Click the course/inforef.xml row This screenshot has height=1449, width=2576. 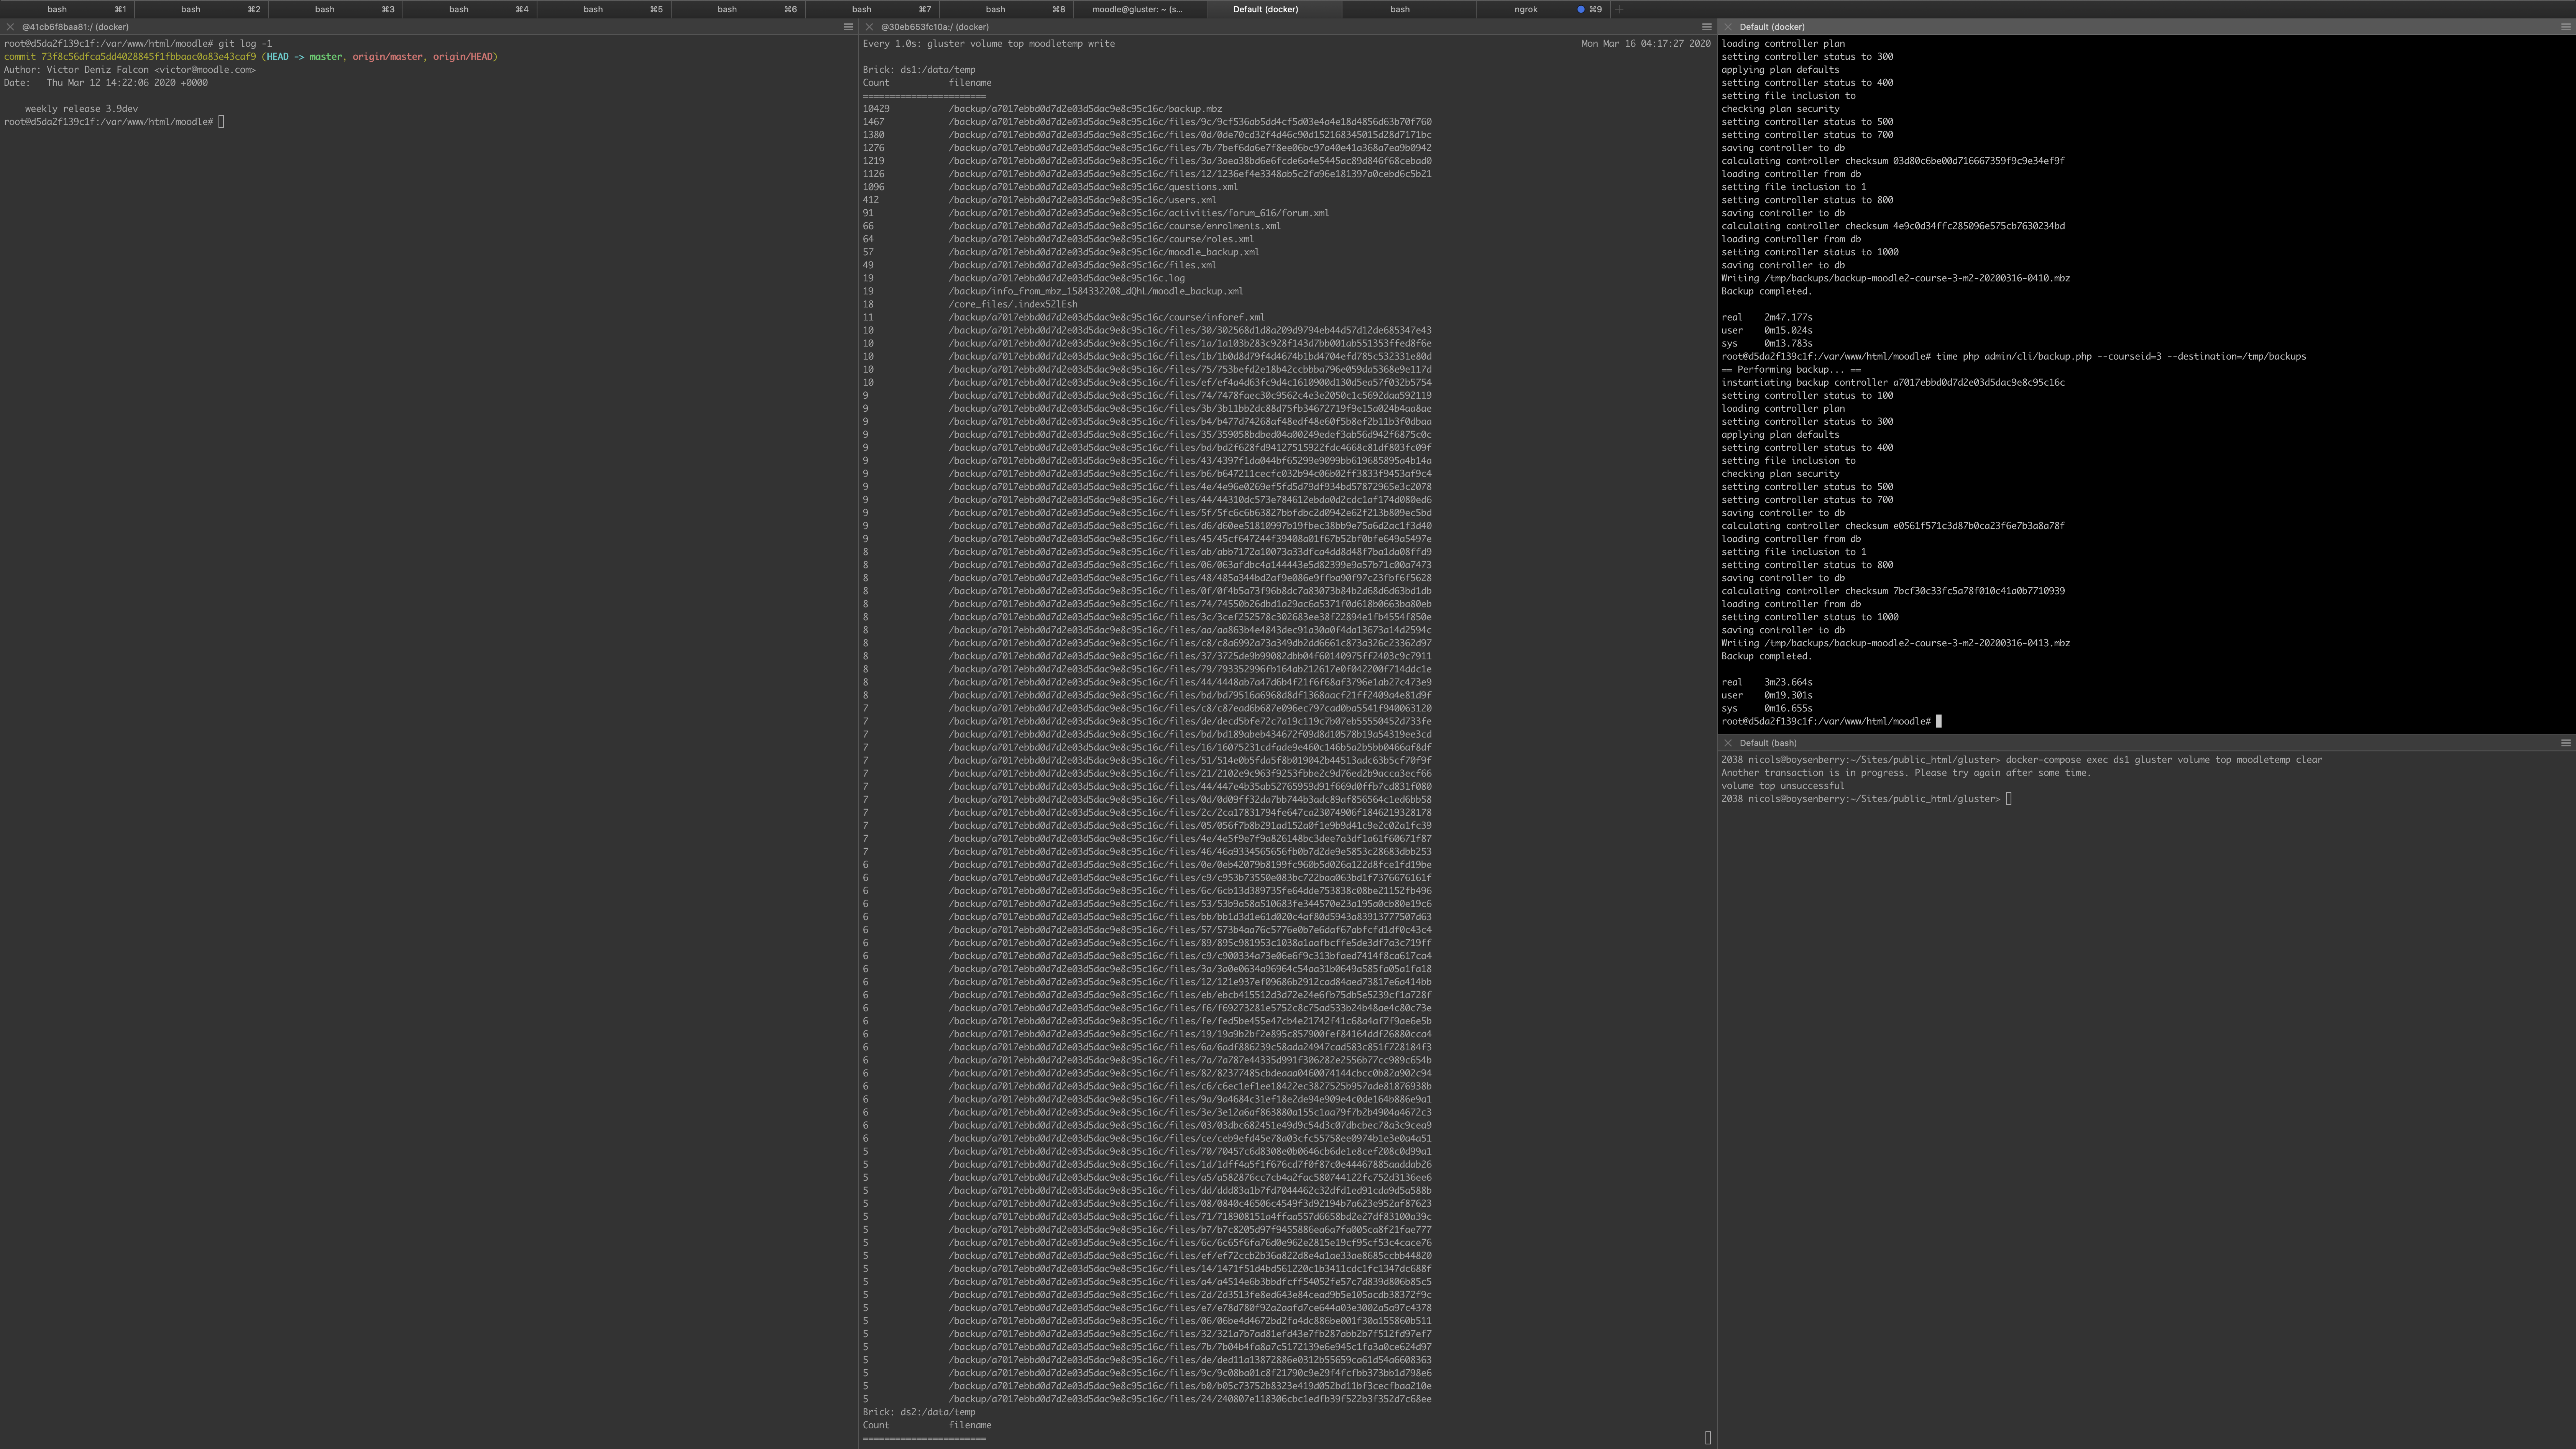[x=1064, y=317]
